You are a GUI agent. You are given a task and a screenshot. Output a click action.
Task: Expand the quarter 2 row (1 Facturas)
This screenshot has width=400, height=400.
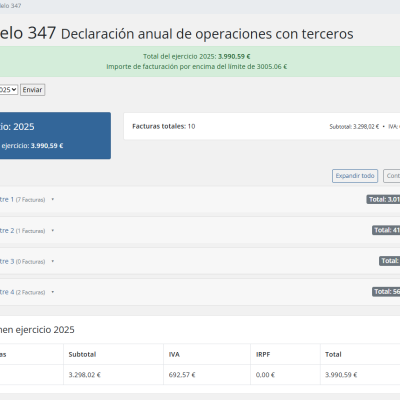click(x=200, y=230)
